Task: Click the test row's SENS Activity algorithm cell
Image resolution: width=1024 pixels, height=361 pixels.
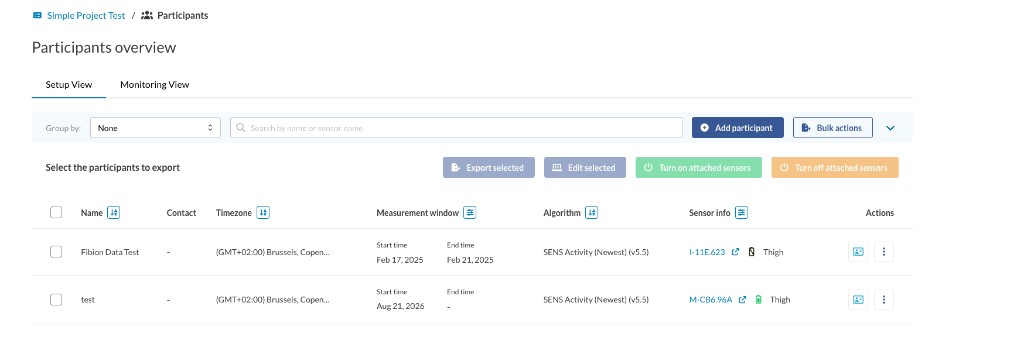Action: tap(596, 300)
